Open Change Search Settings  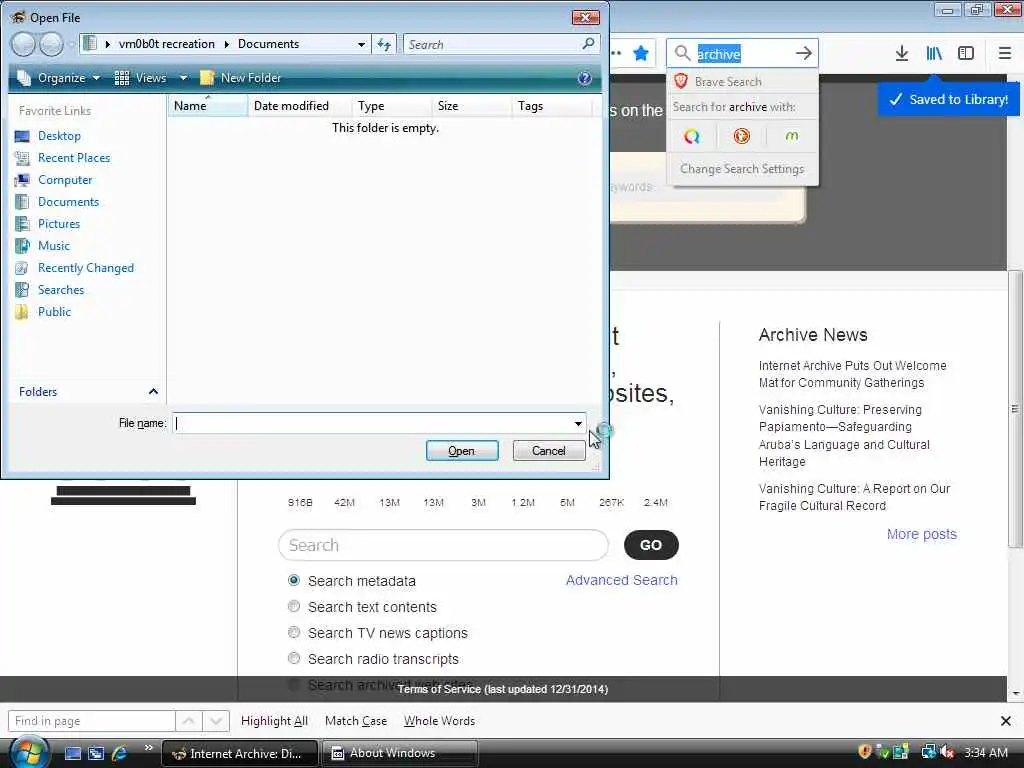click(742, 169)
